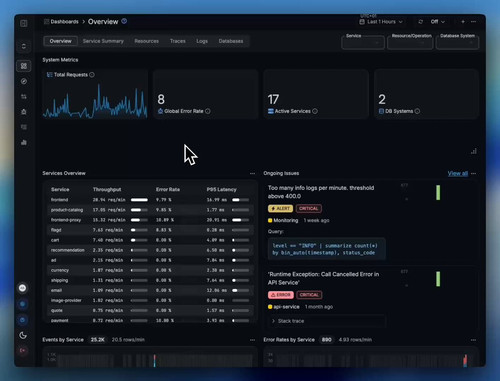500x381 pixels.
Task: Click the red ERROR badge
Action: 281,295
